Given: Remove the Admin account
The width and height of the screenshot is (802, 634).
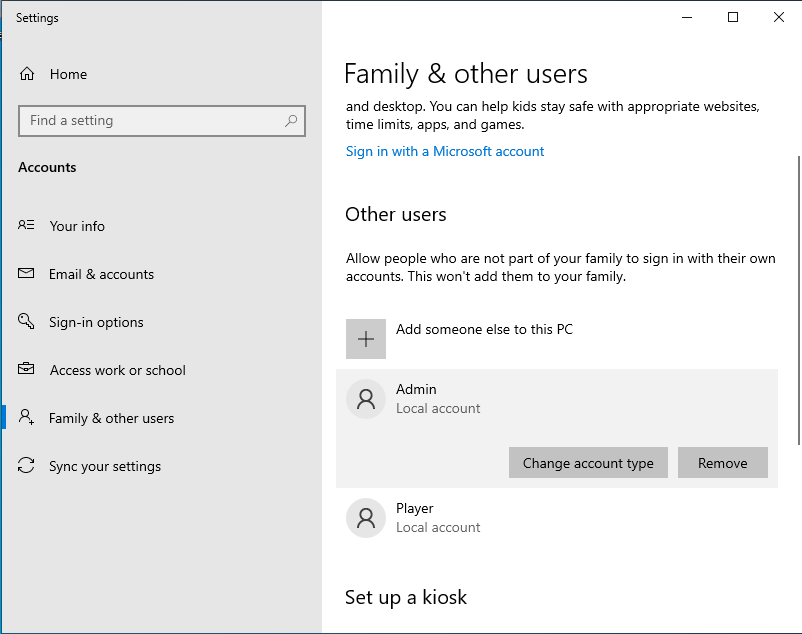Looking at the screenshot, I should [x=722, y=463].
